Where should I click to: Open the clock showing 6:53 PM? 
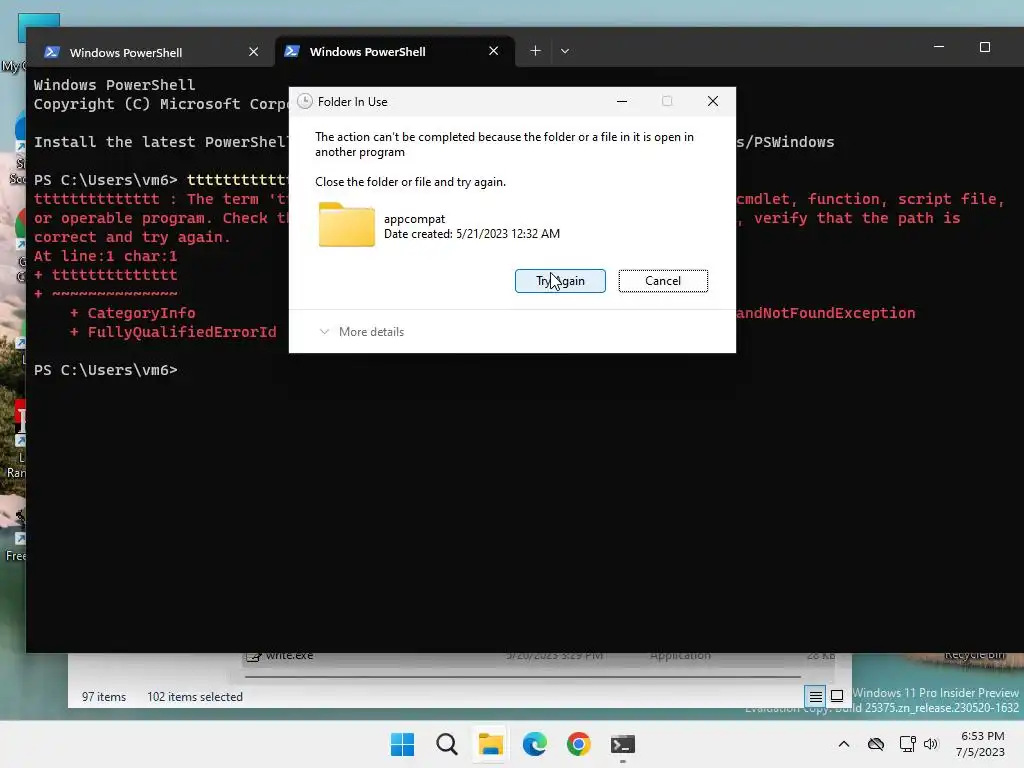pos(980,744)
